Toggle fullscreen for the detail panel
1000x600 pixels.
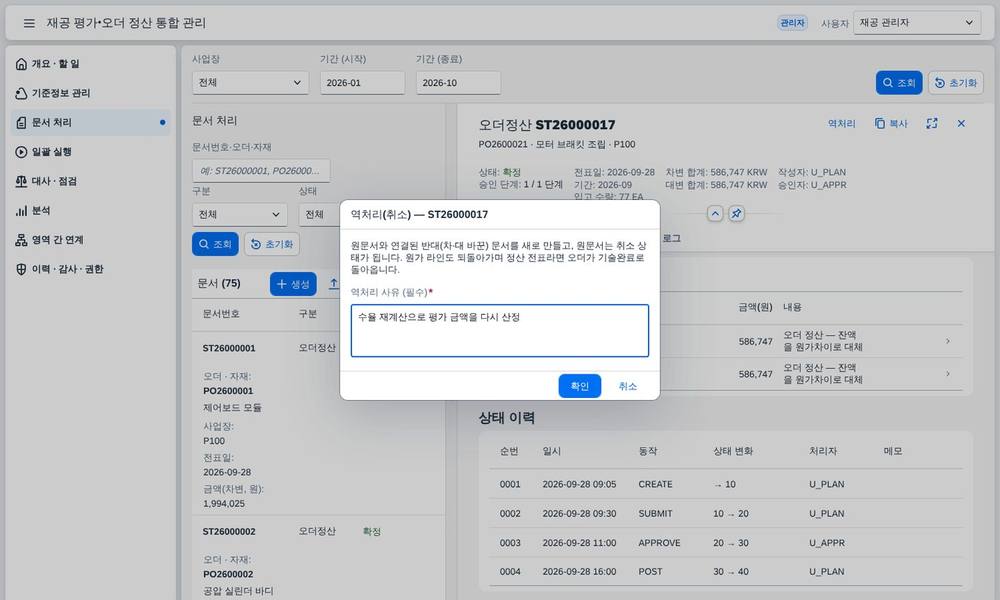(x=932, y=124)
